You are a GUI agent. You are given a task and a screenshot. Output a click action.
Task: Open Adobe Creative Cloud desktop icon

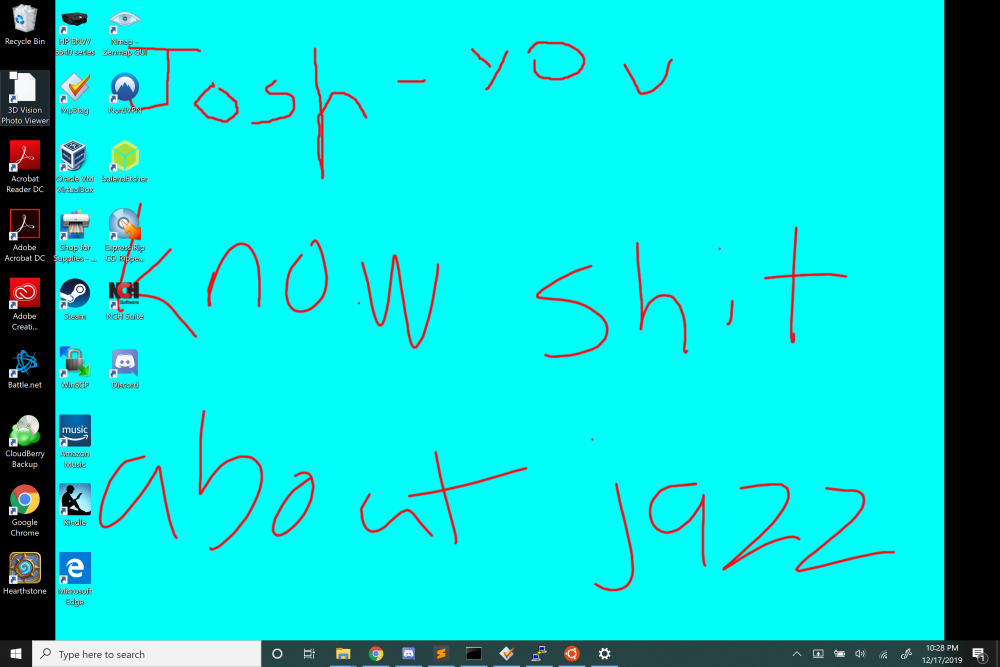click(25, 304)
